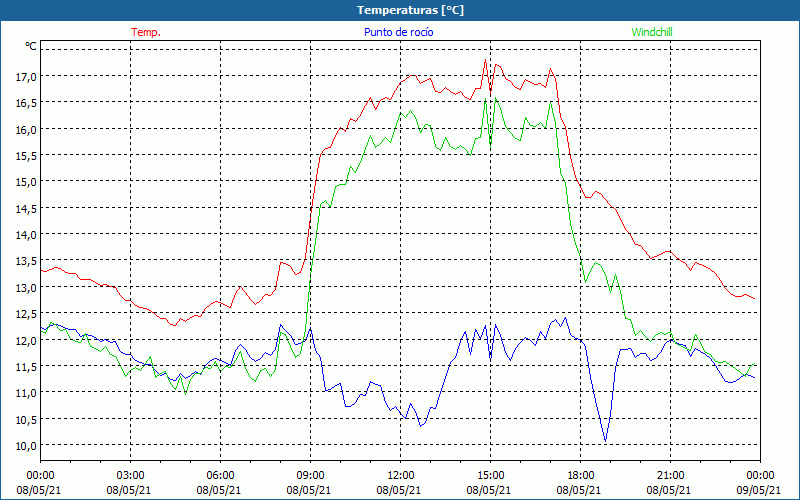Click the 15,5 y-axis value
The width and height of the screenshot is (800, 500).
click(x=26, y=156)
